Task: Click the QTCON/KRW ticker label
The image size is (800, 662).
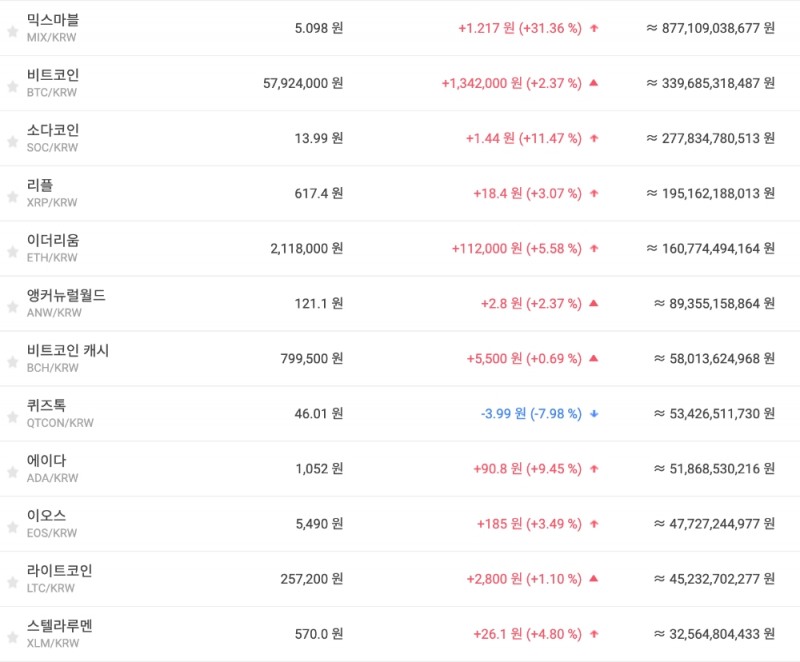Action: click(x=60, y=423)
